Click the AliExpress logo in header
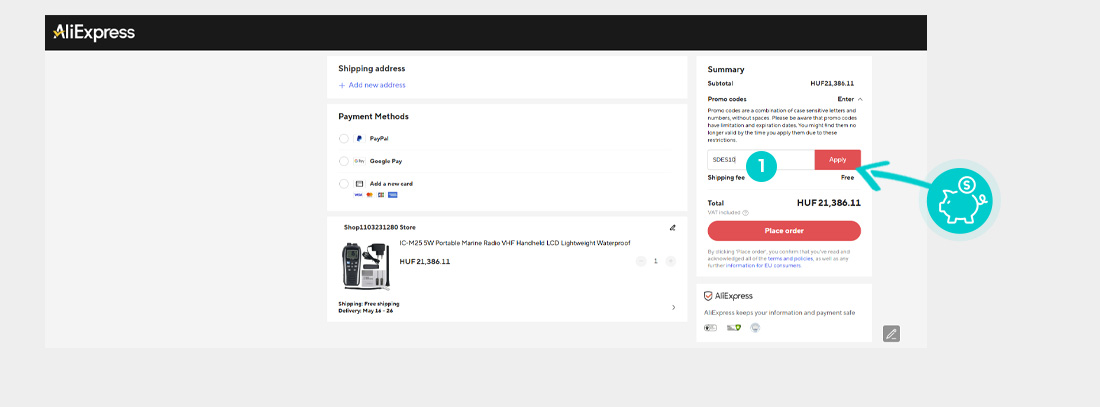 pos(94,33)
